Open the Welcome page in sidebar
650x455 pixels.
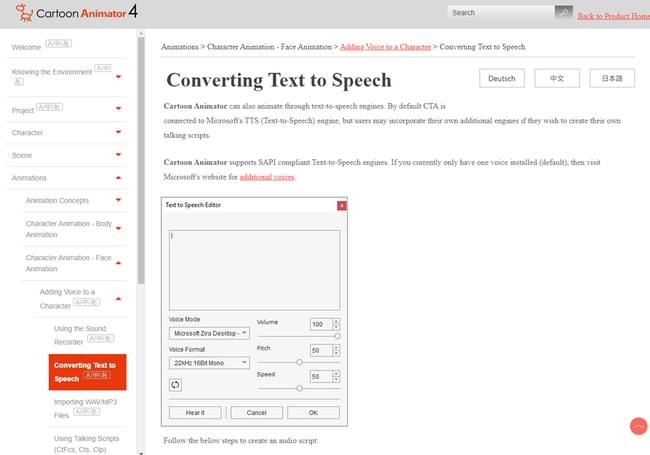(x=26, y=47)
